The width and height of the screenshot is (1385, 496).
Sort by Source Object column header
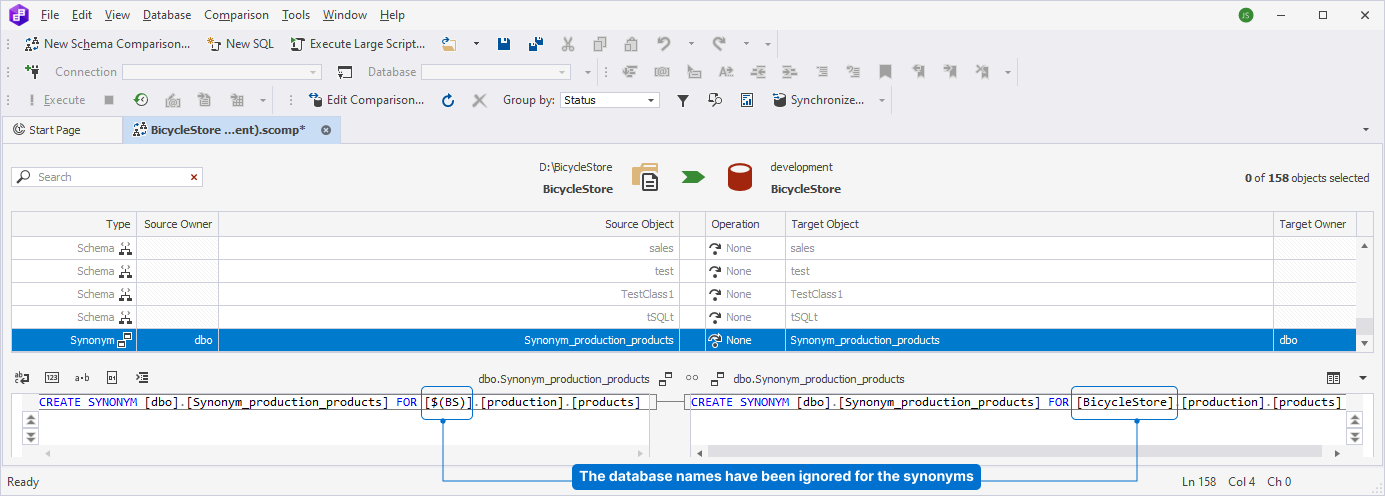coord(448,224)
